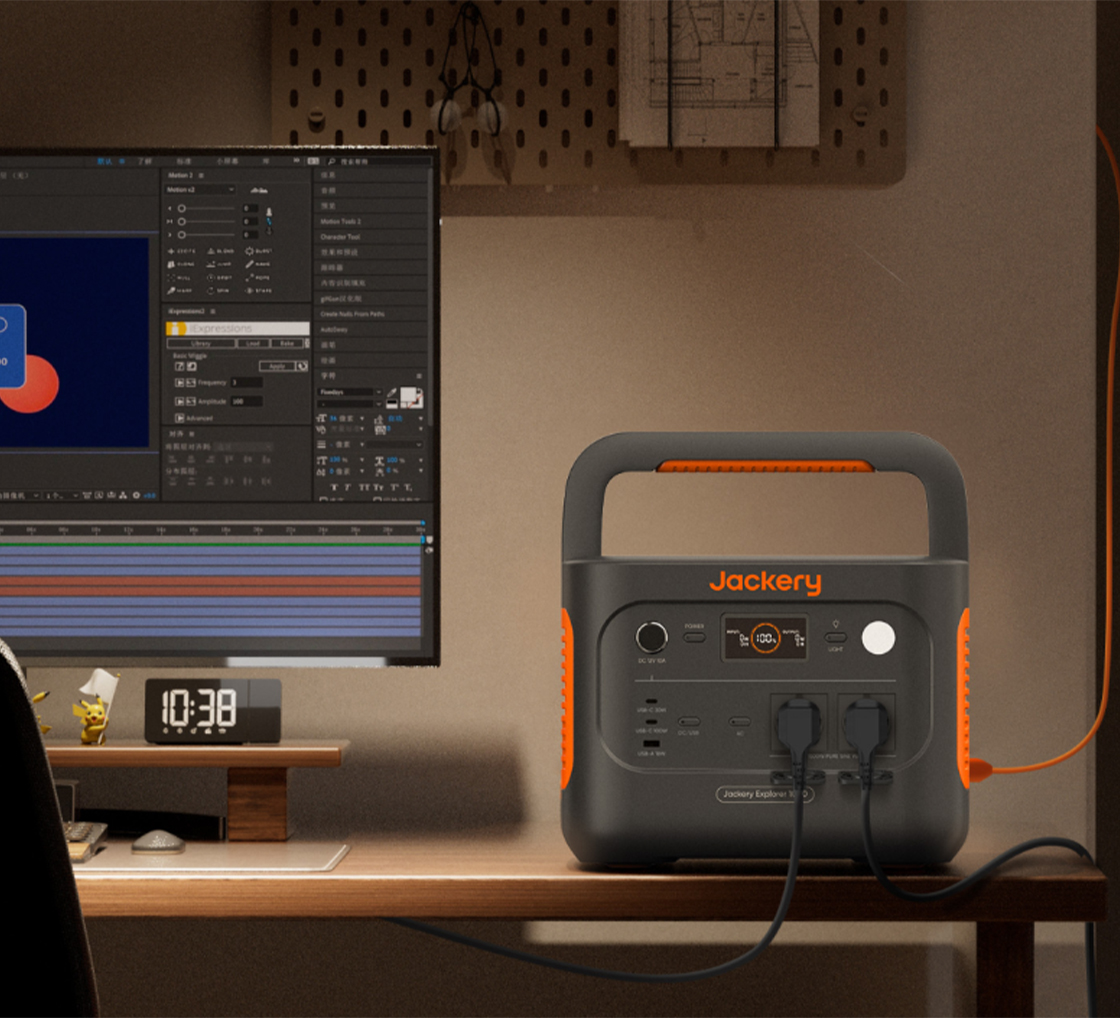
Task: Toggle the Amplitude play-arrow control in iExpressions
Action: tap(180, 401)
